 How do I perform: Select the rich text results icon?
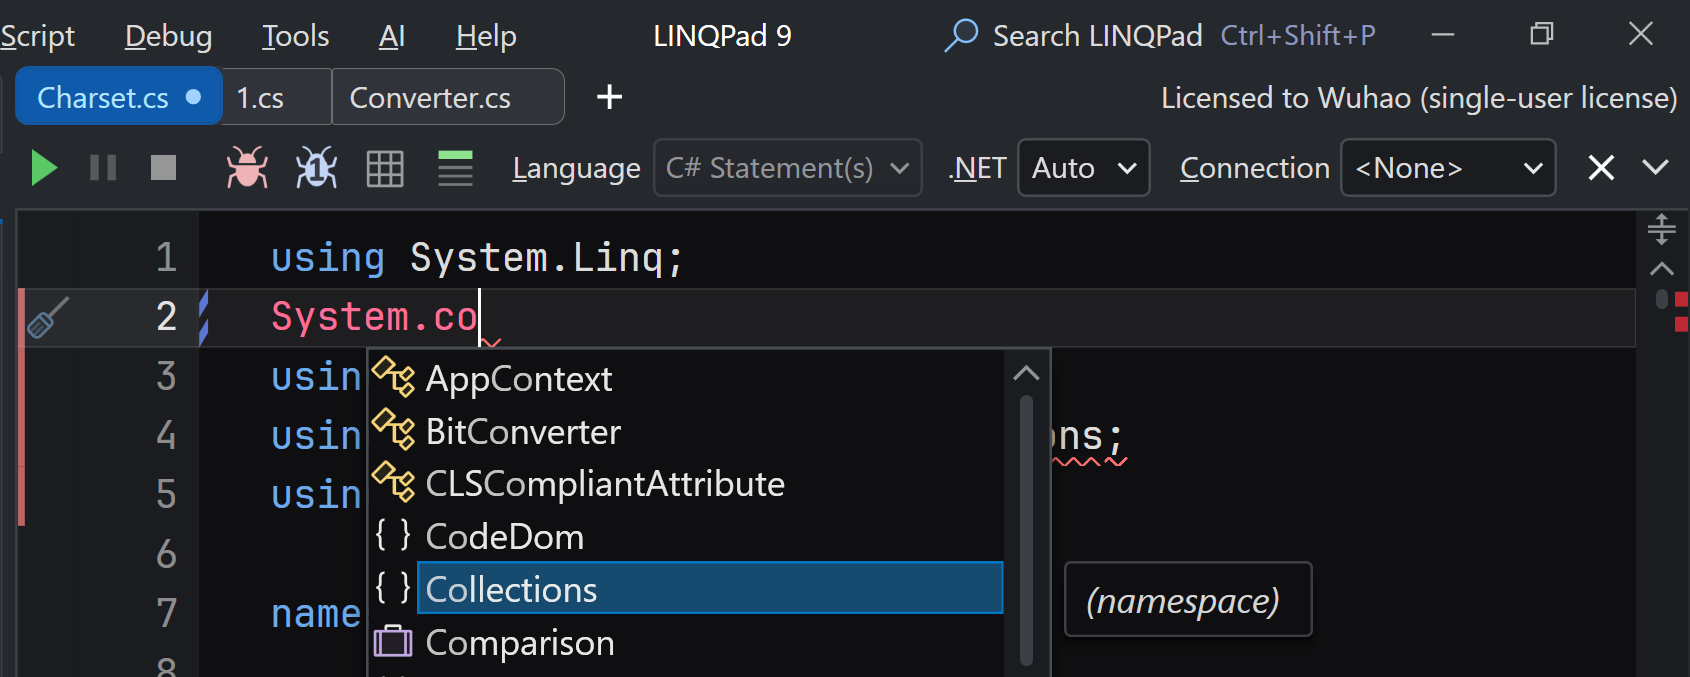455,168
